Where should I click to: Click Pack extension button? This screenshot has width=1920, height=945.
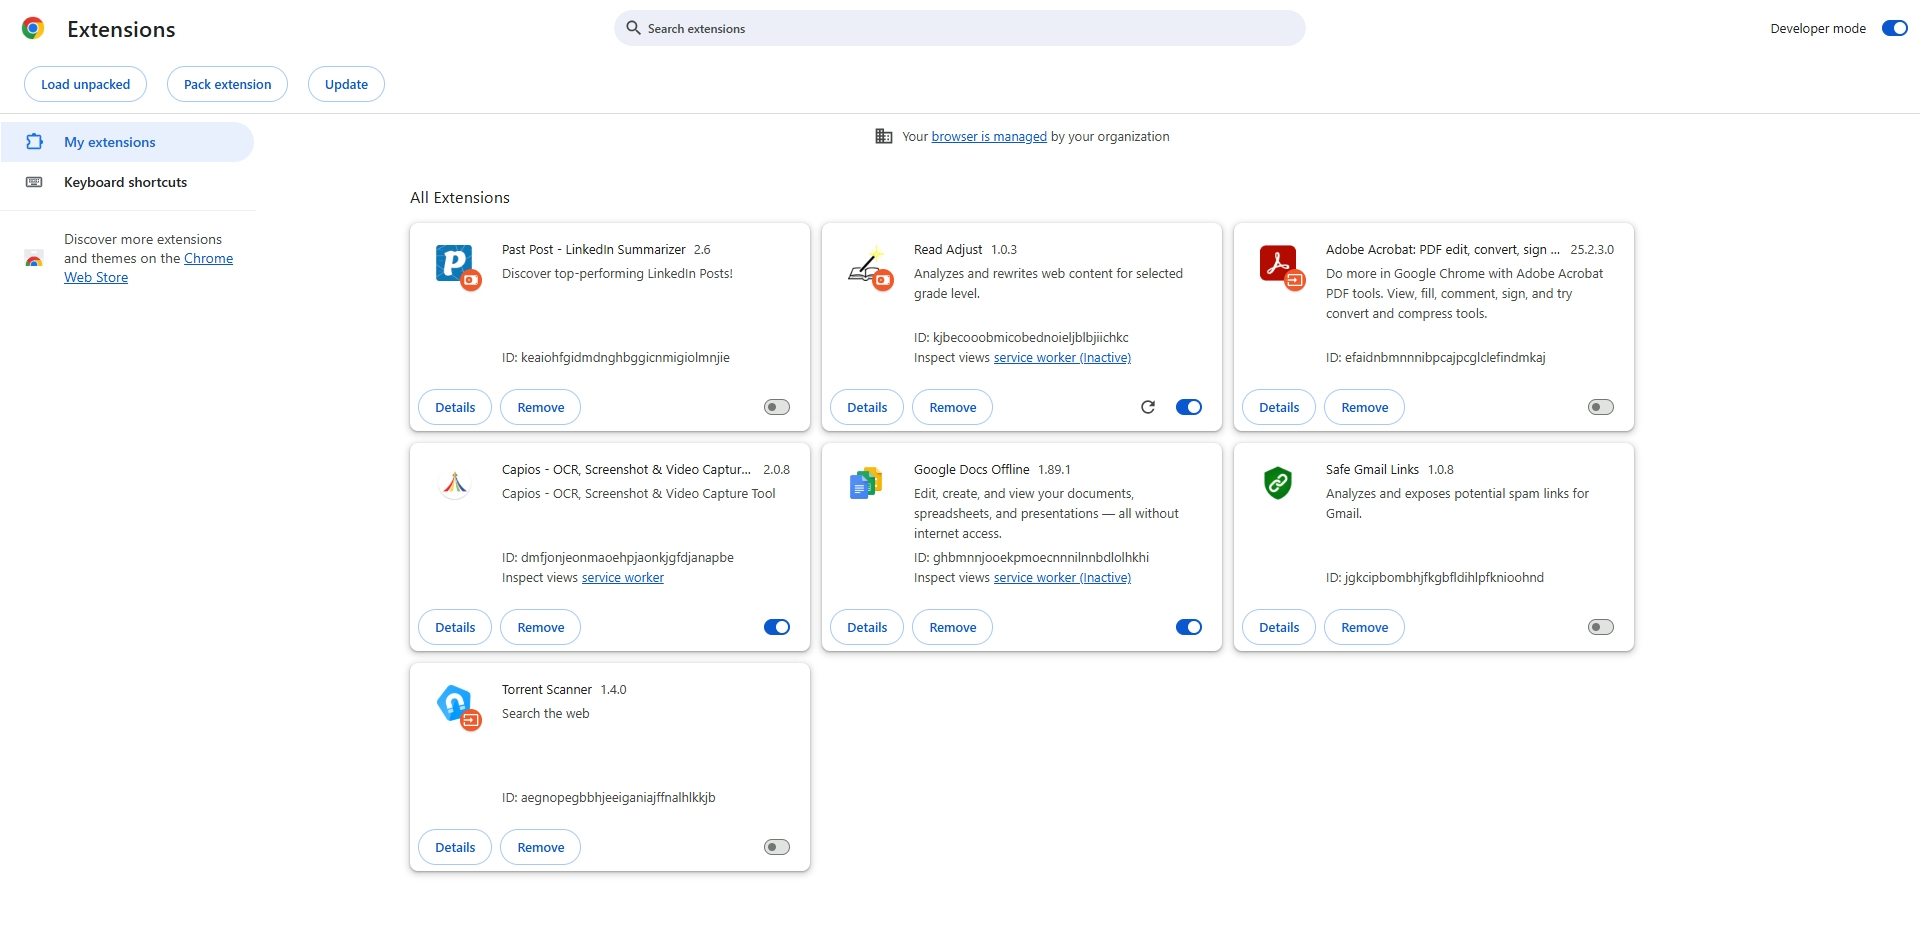[x=227, y=84]
